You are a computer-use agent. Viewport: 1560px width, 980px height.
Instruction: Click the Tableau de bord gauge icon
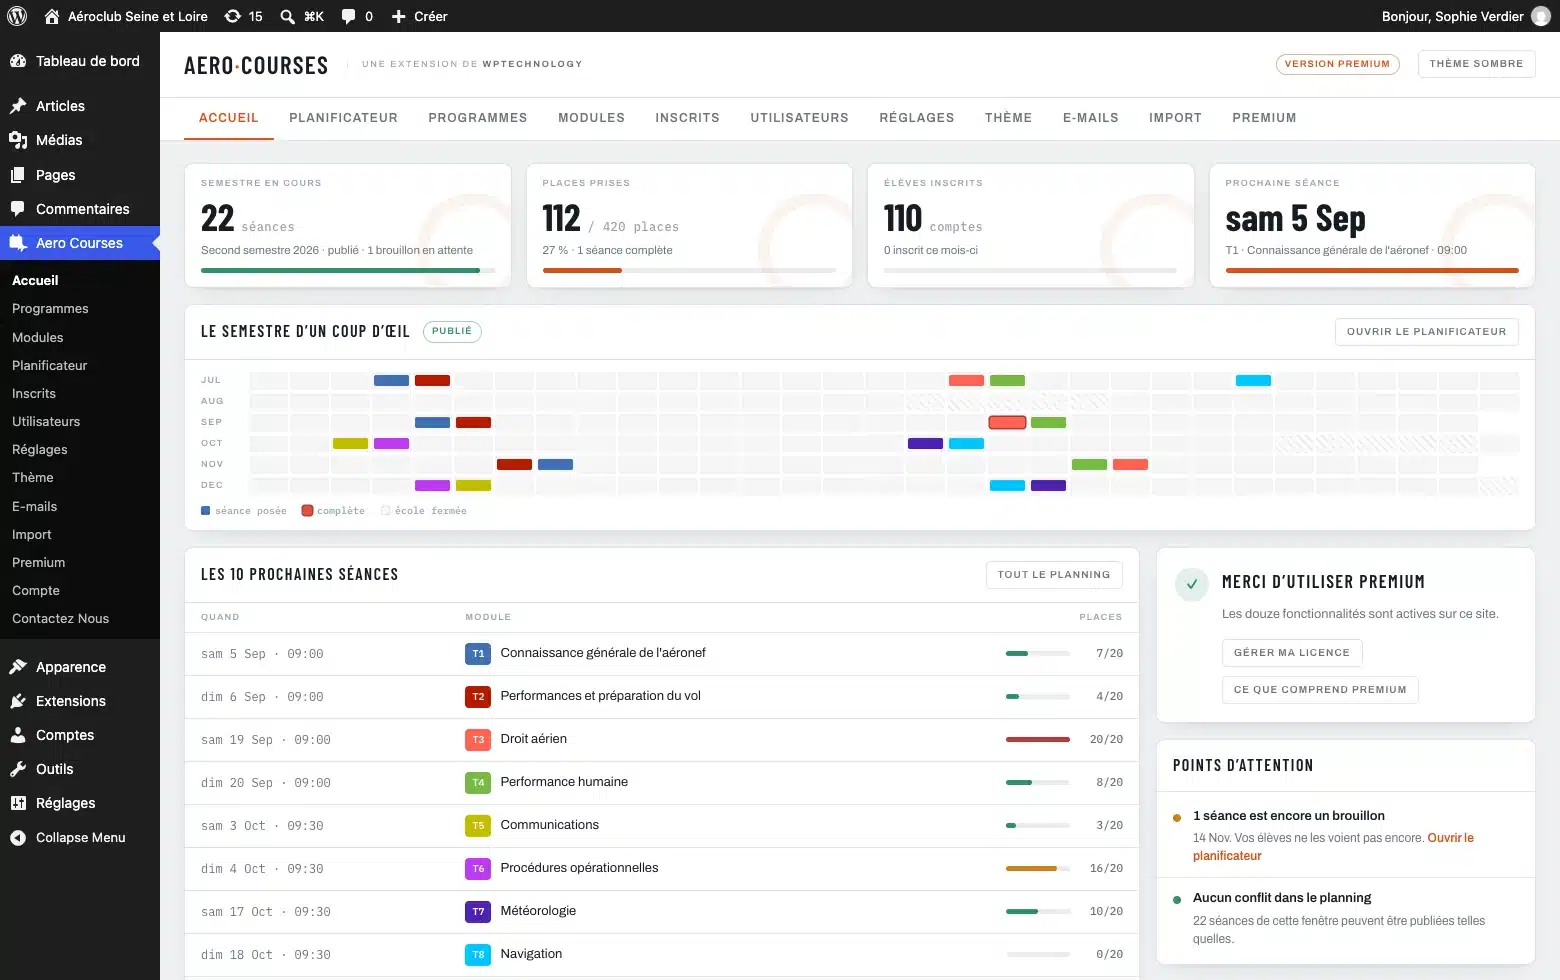click(x=18, y=61)
